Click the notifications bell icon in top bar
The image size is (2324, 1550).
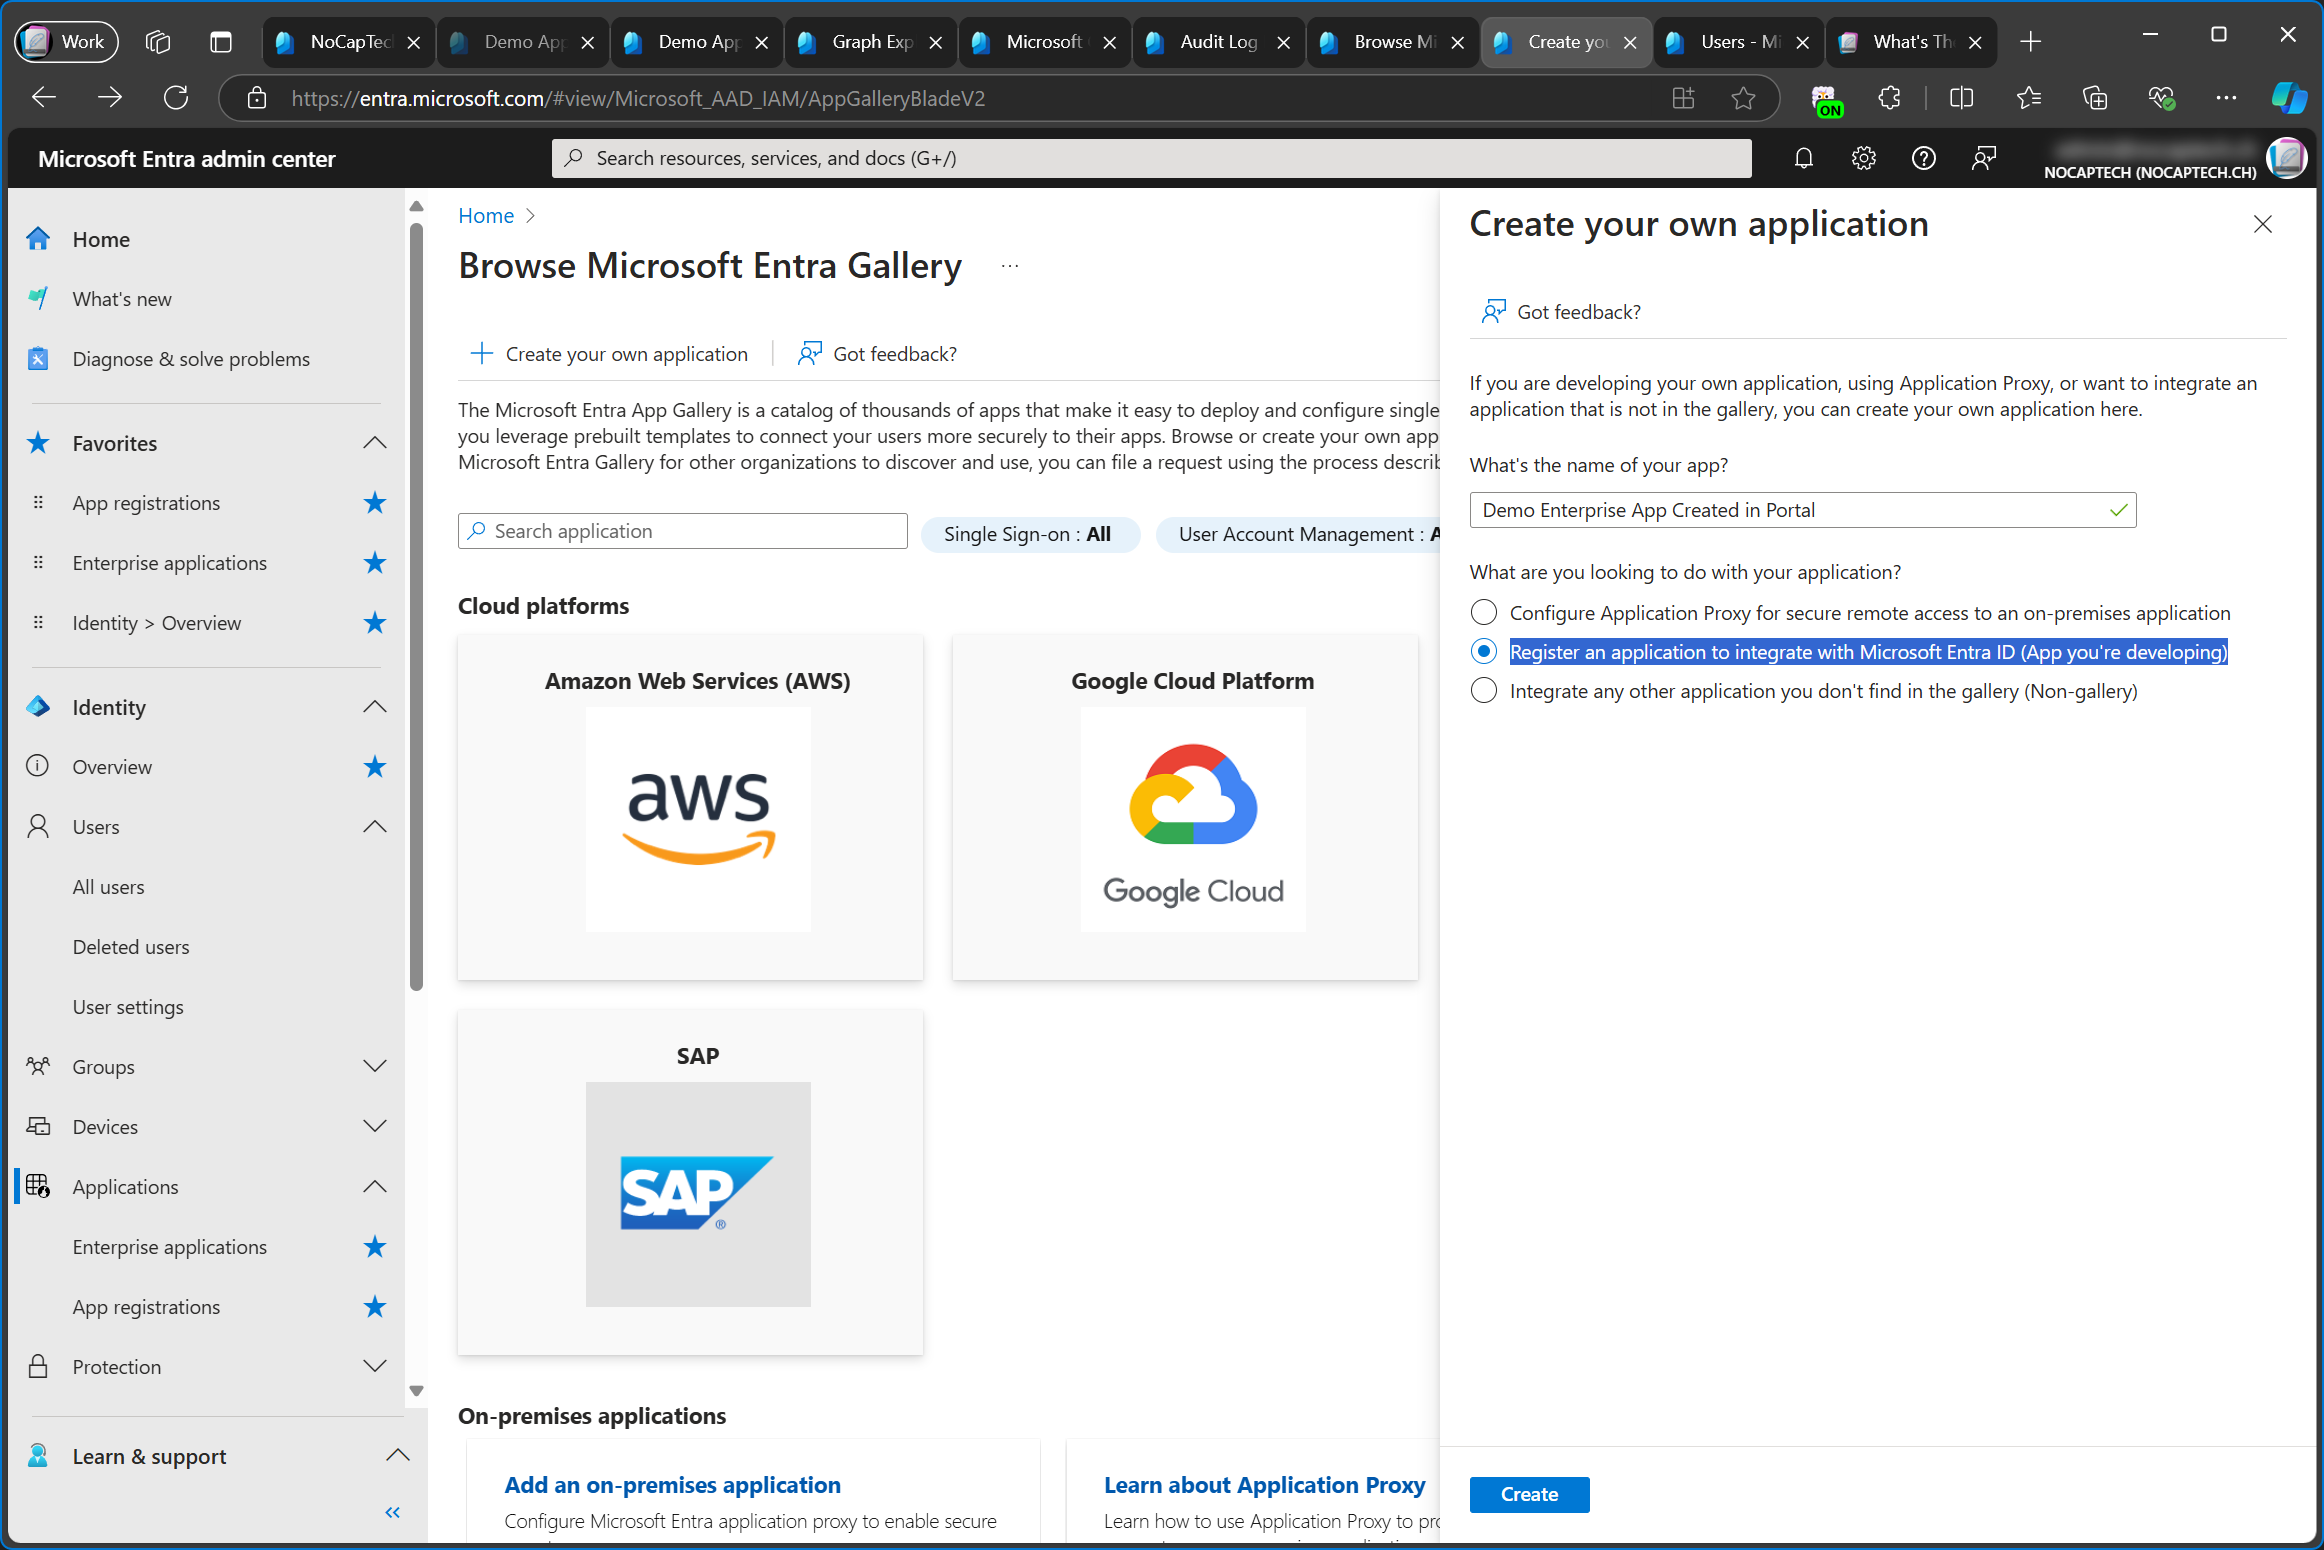[1804, 157]
